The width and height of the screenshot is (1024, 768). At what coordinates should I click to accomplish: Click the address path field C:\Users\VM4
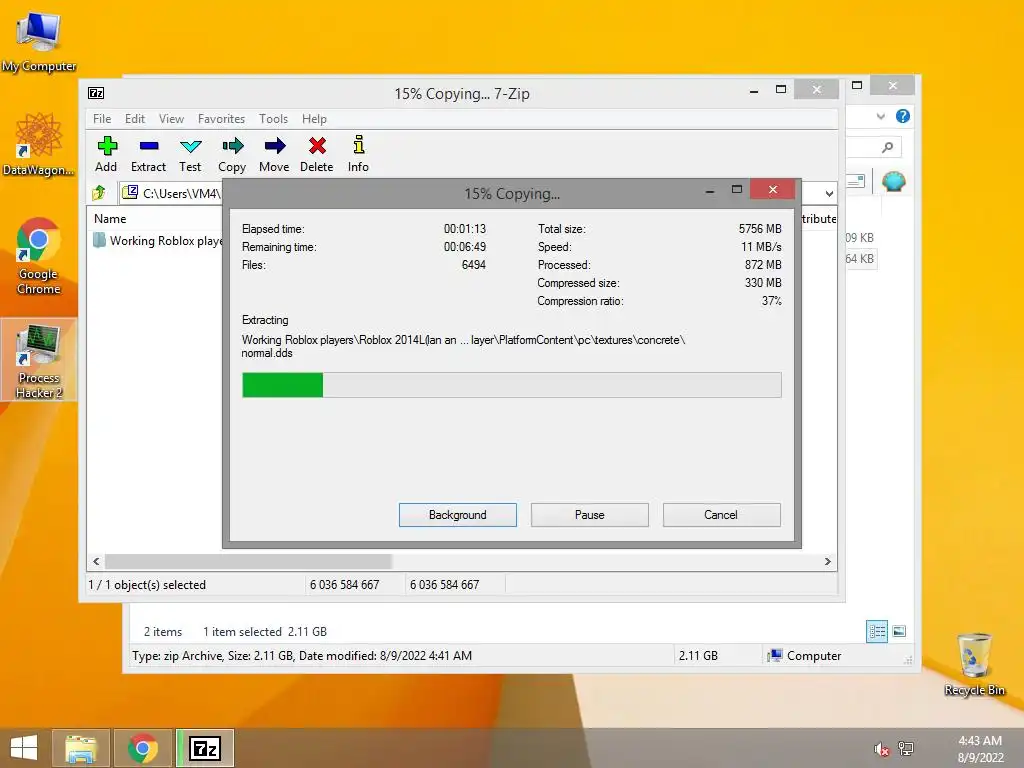coord(173,193)
